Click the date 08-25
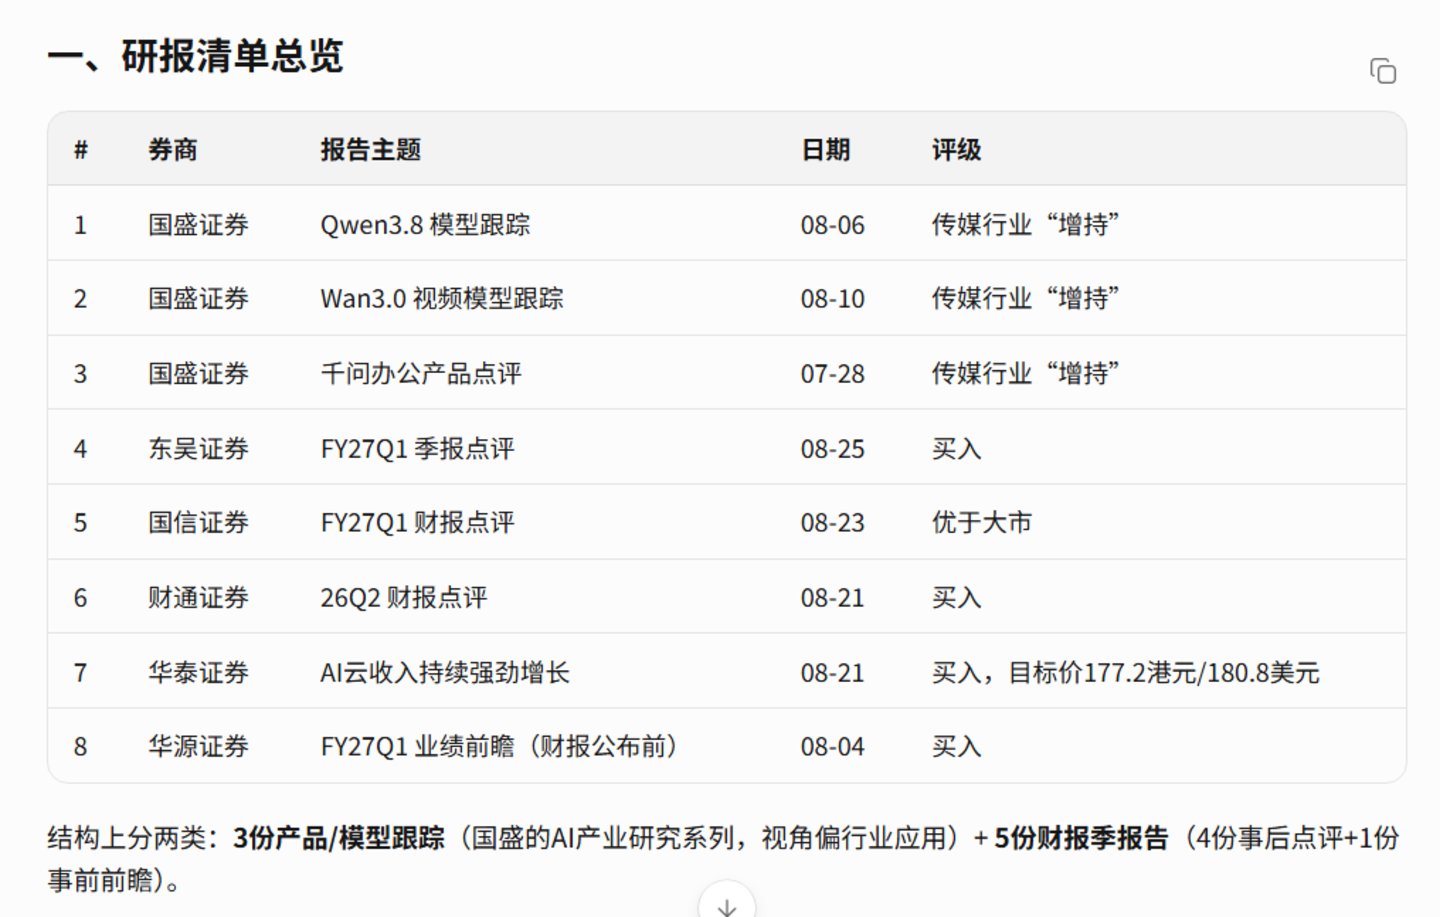 [832, 449]
